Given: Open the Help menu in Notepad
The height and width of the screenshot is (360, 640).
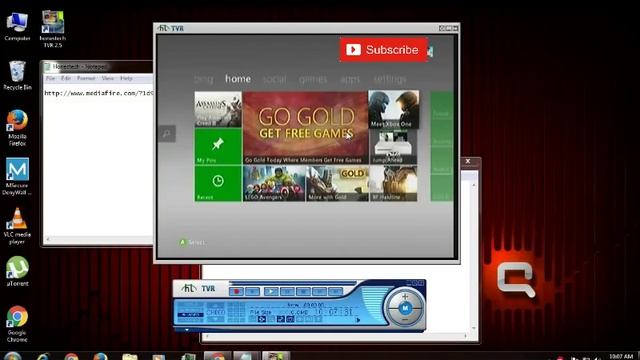Looking at the screenshot, I should 126,78.
